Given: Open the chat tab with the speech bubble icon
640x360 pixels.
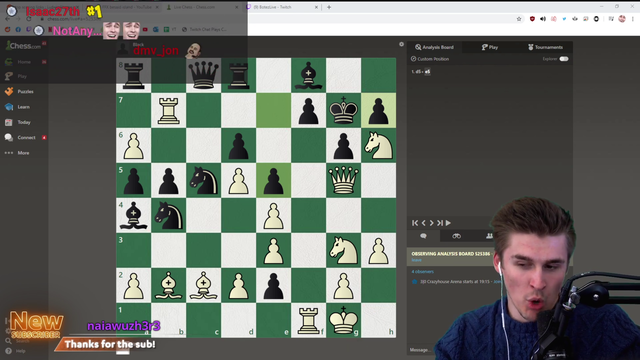Looking at the screenshot, I should [x=423, y=236].
